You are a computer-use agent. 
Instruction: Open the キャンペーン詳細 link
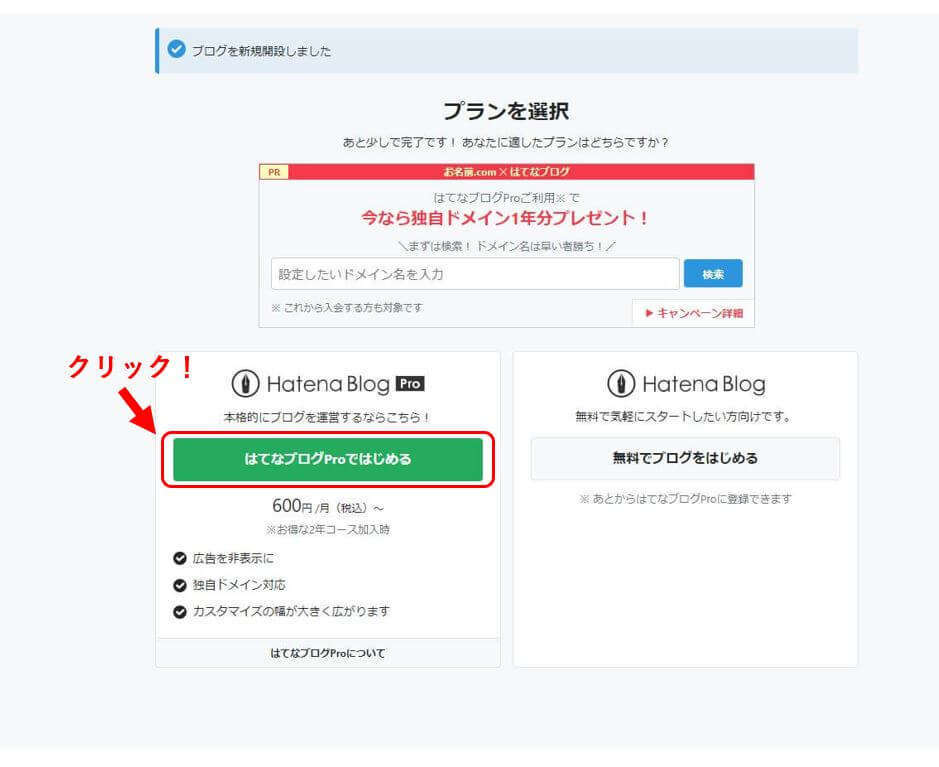pos(693,313)
